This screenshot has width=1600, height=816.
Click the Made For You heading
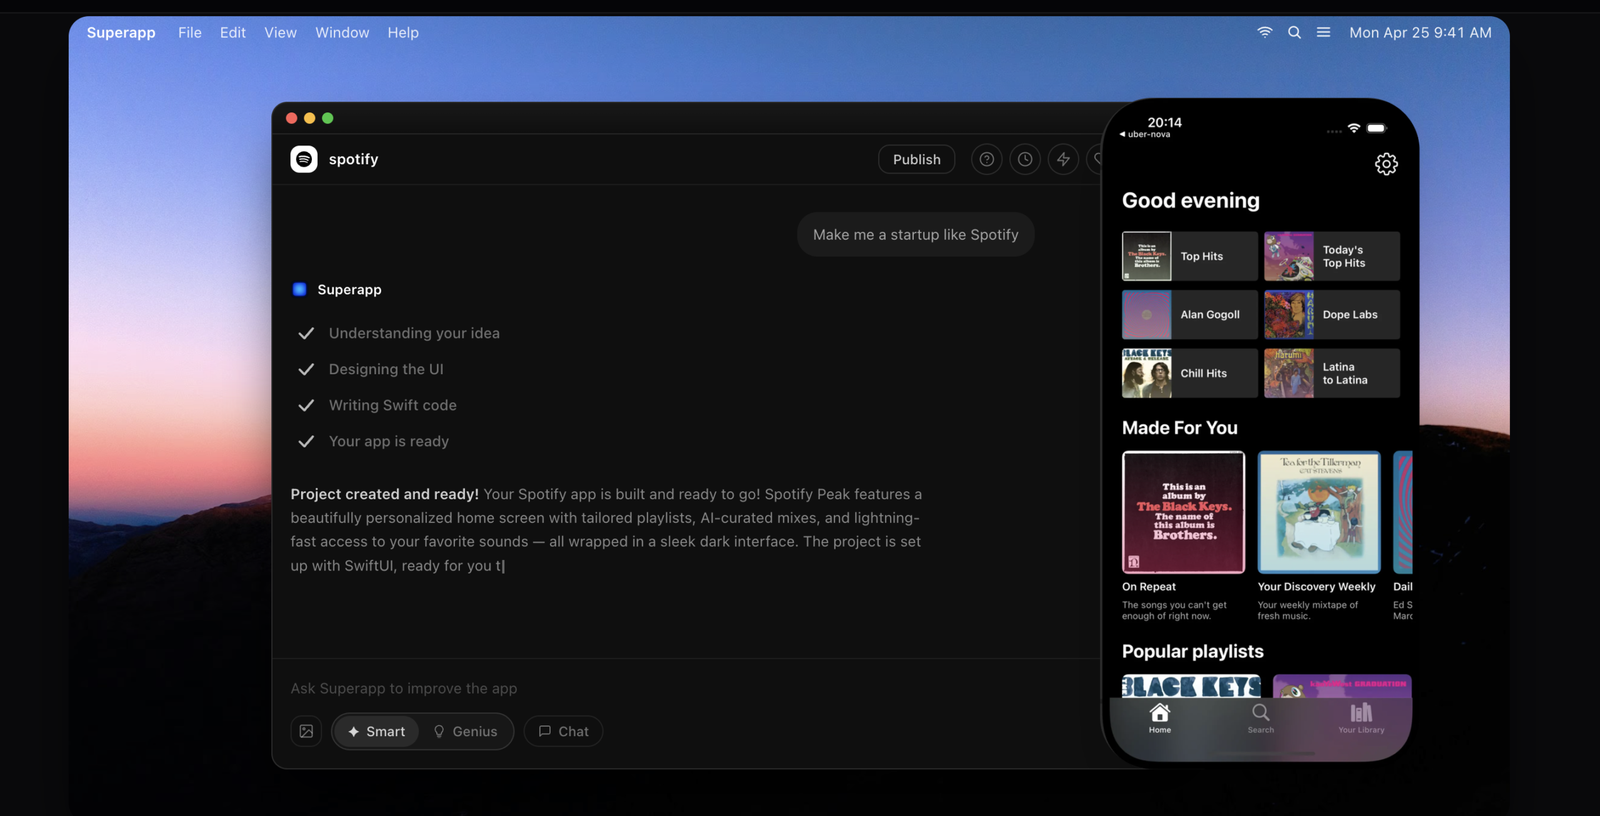coord(1180,428)
